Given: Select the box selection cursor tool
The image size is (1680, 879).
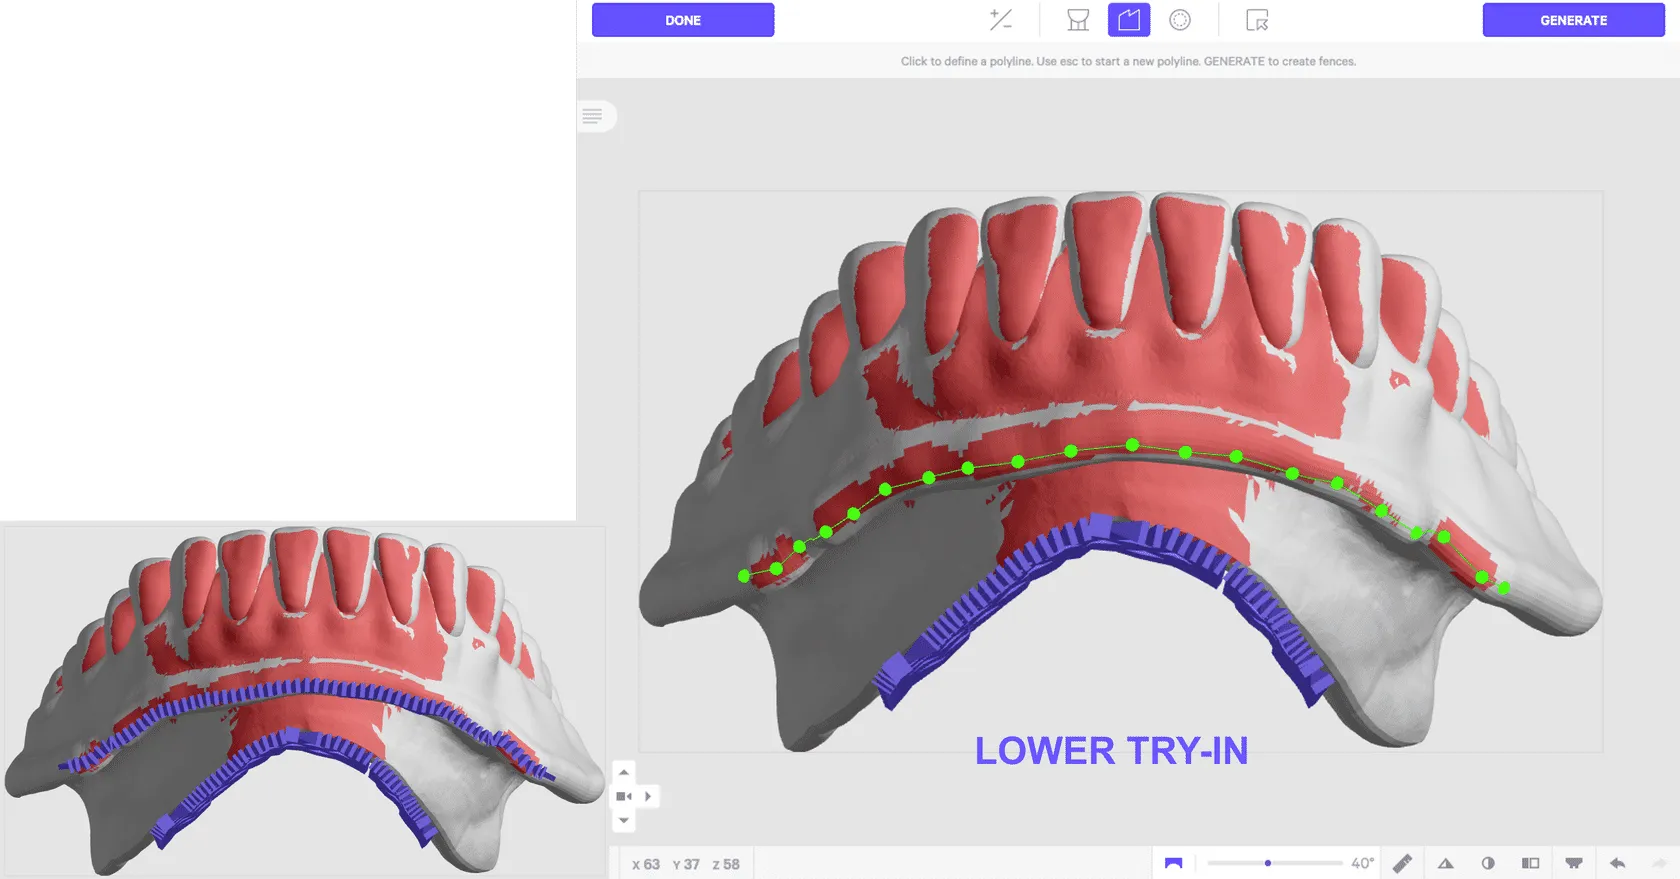Looking at the screenshot, I should [1257, 20].
